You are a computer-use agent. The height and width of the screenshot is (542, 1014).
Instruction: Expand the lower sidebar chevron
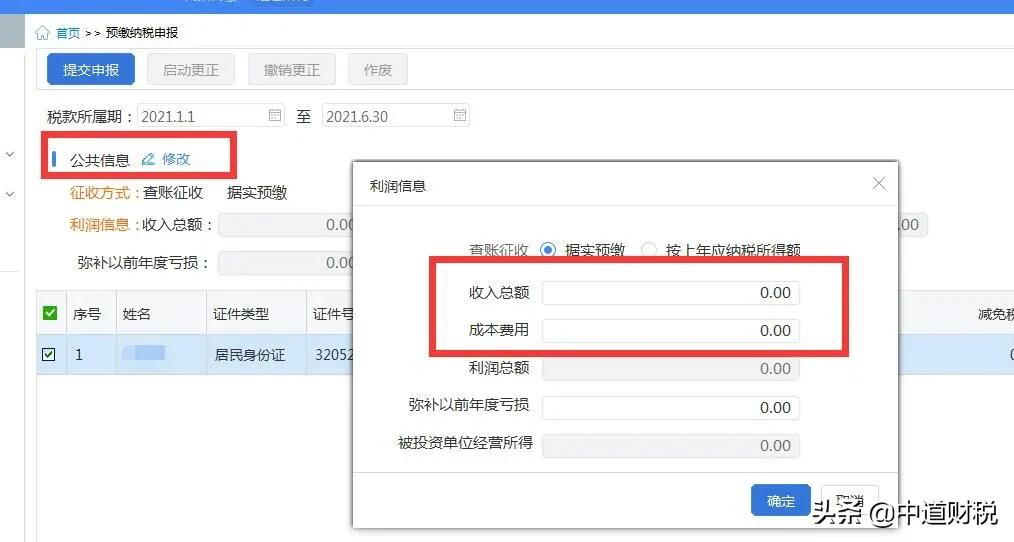(x=10, y=194)
